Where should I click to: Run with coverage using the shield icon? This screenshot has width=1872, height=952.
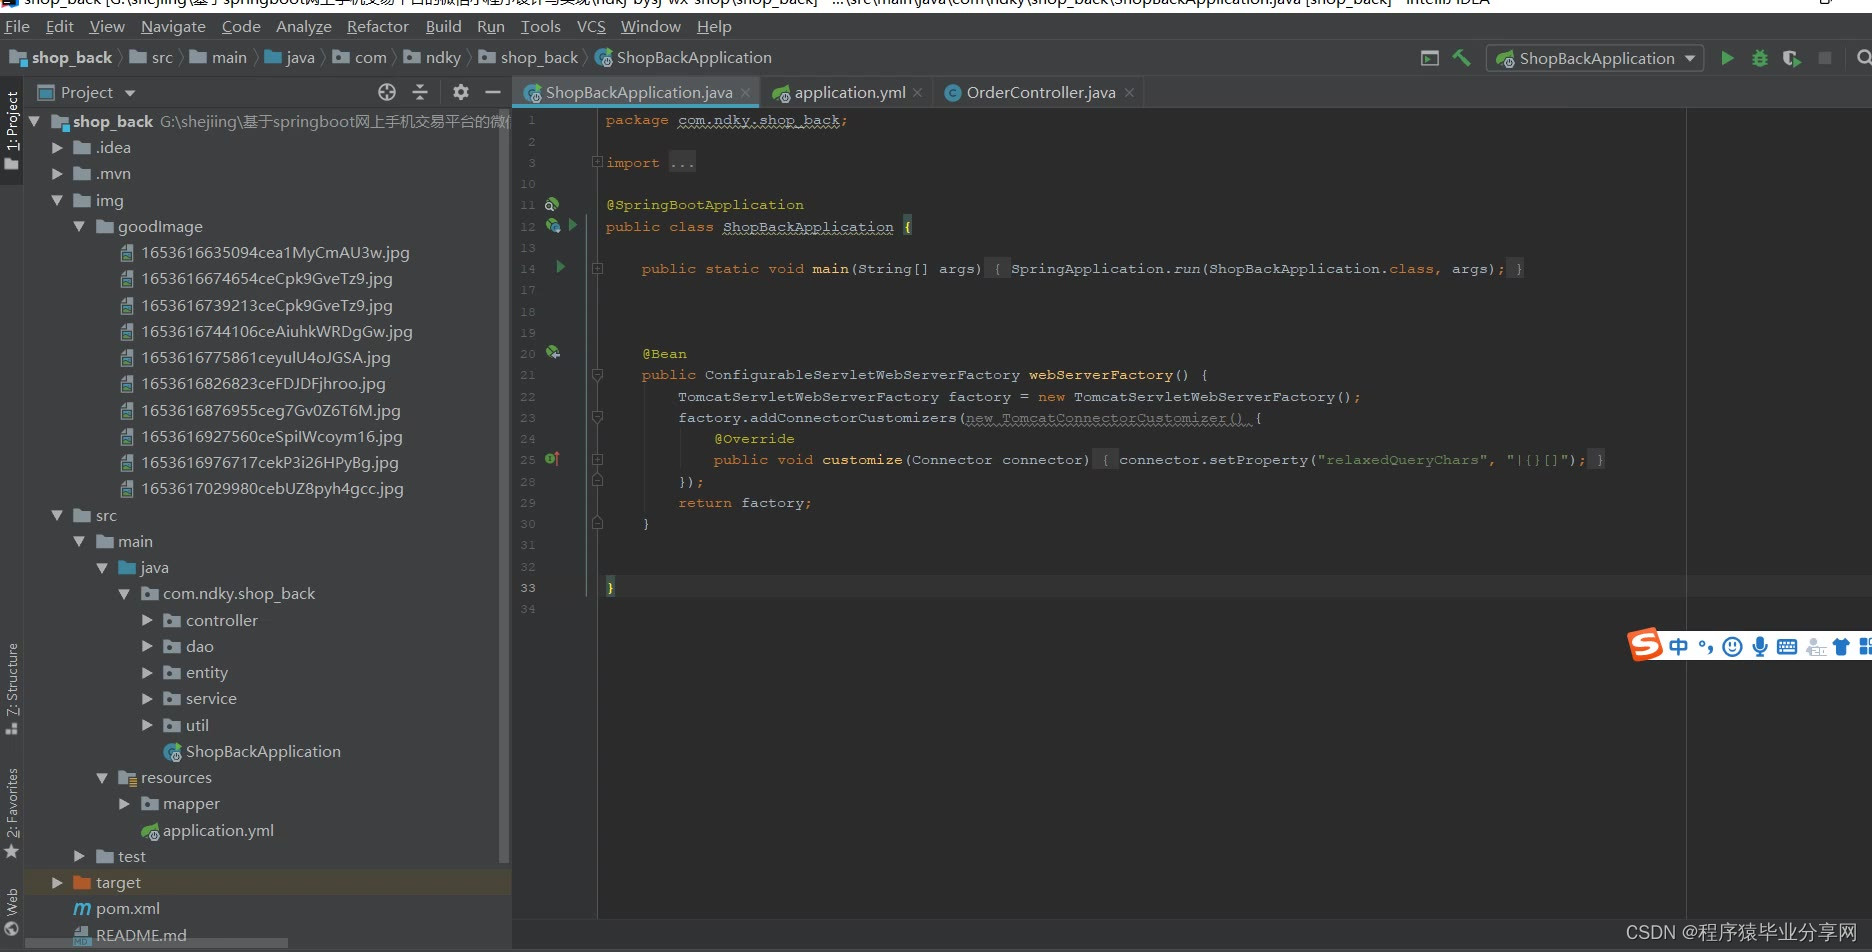(x=1792, y=58)
